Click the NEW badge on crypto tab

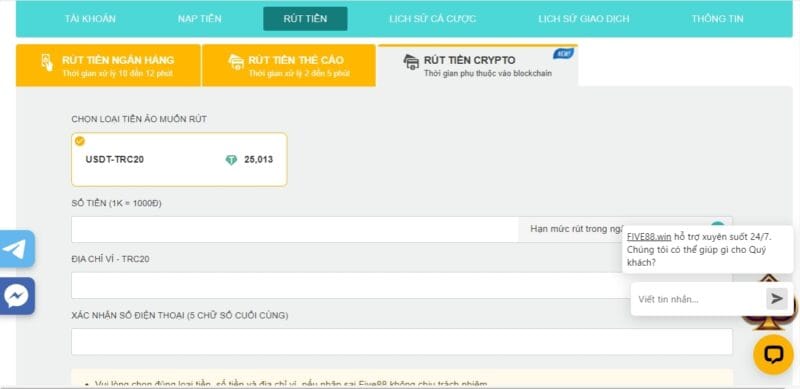564,53
